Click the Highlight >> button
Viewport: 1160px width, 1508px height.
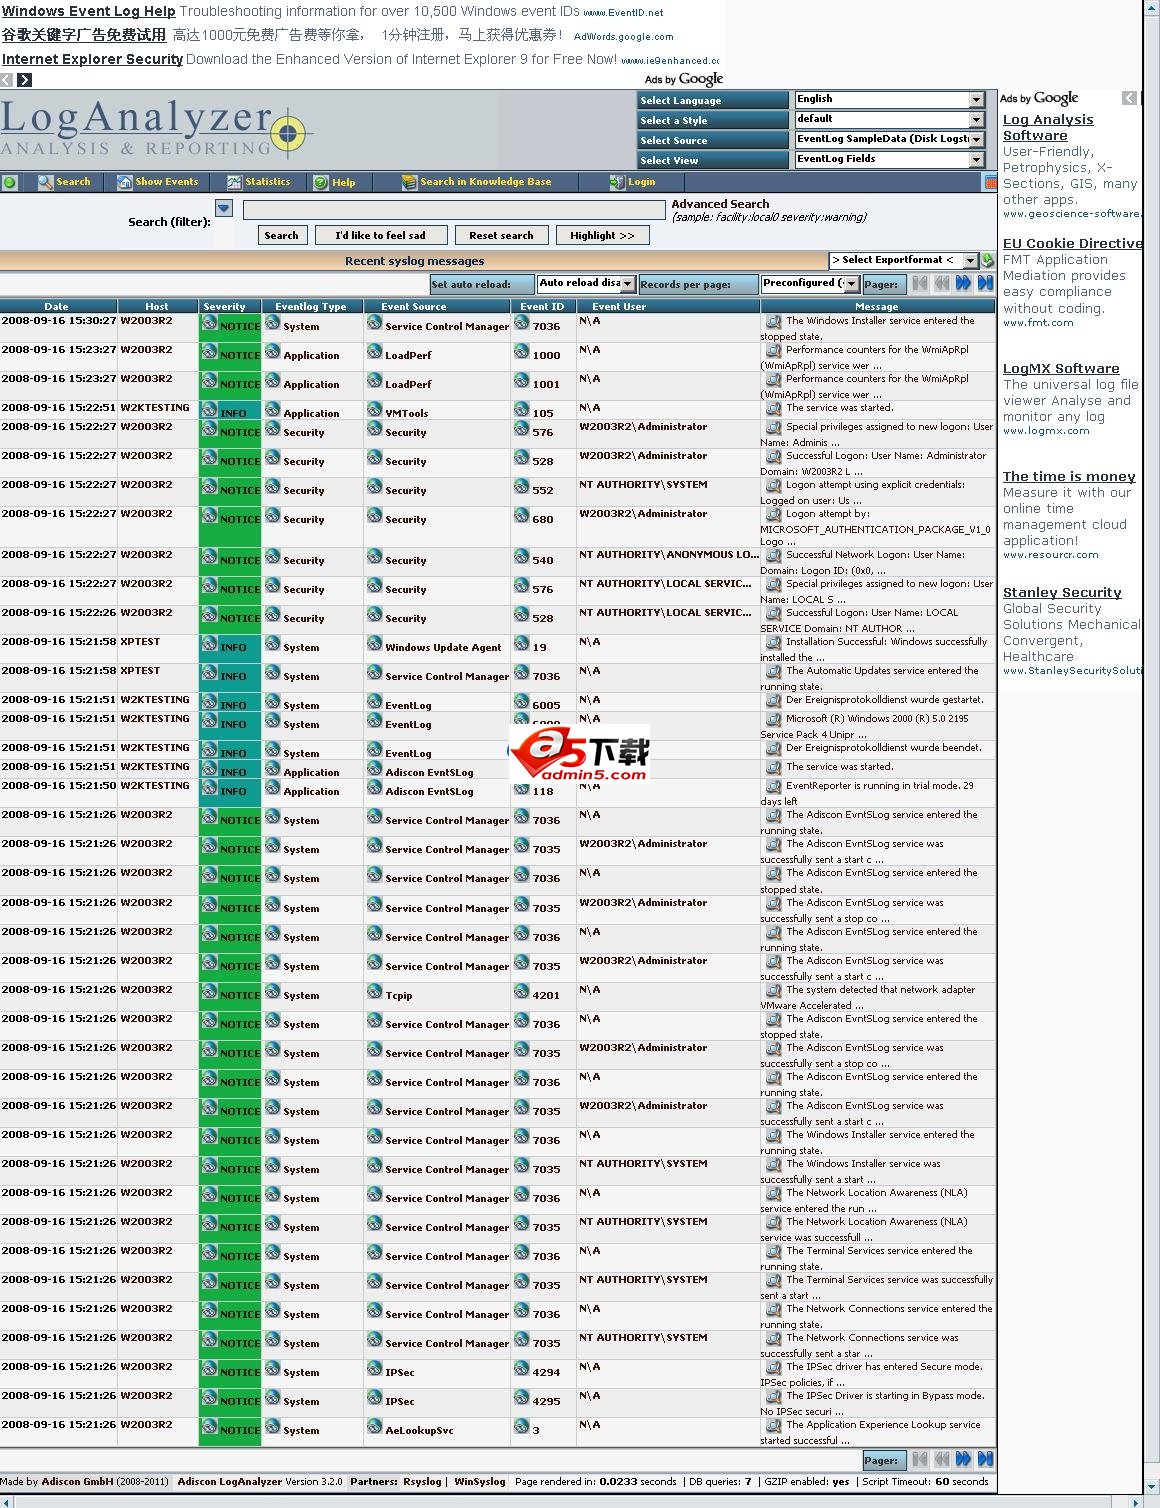pos(602,235)
